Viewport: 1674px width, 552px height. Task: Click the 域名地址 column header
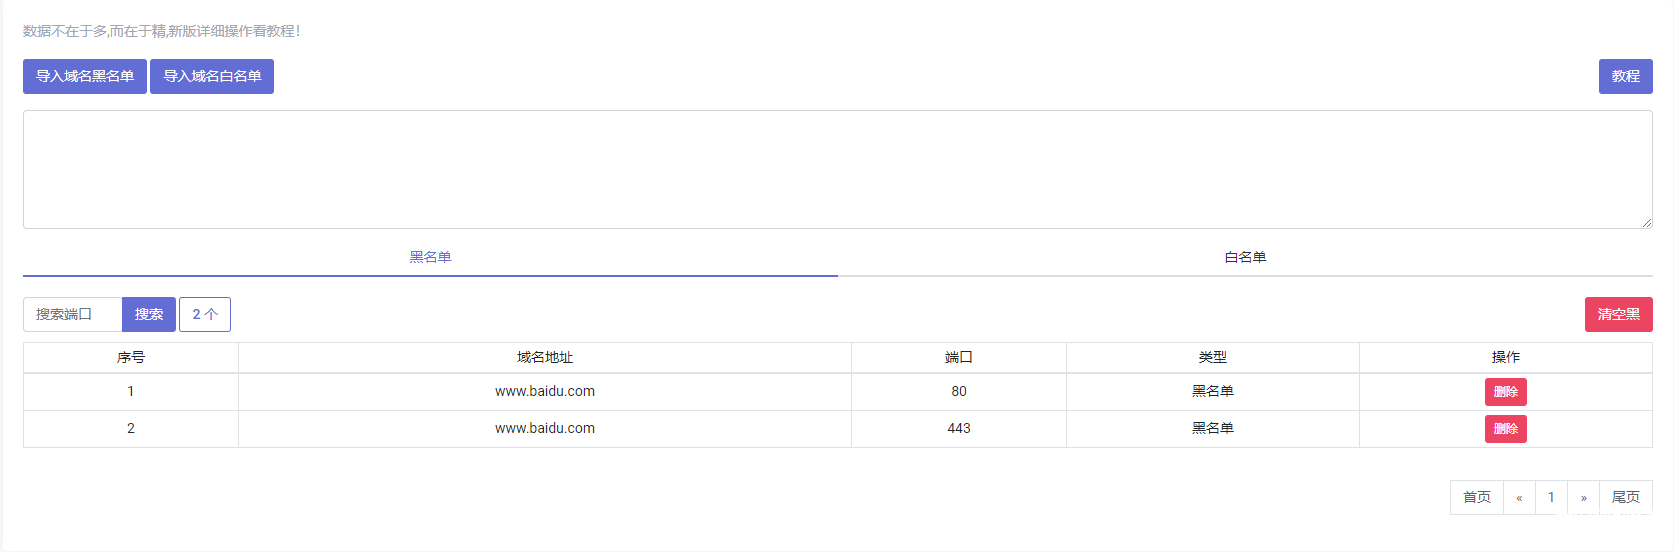coord(545,357)
